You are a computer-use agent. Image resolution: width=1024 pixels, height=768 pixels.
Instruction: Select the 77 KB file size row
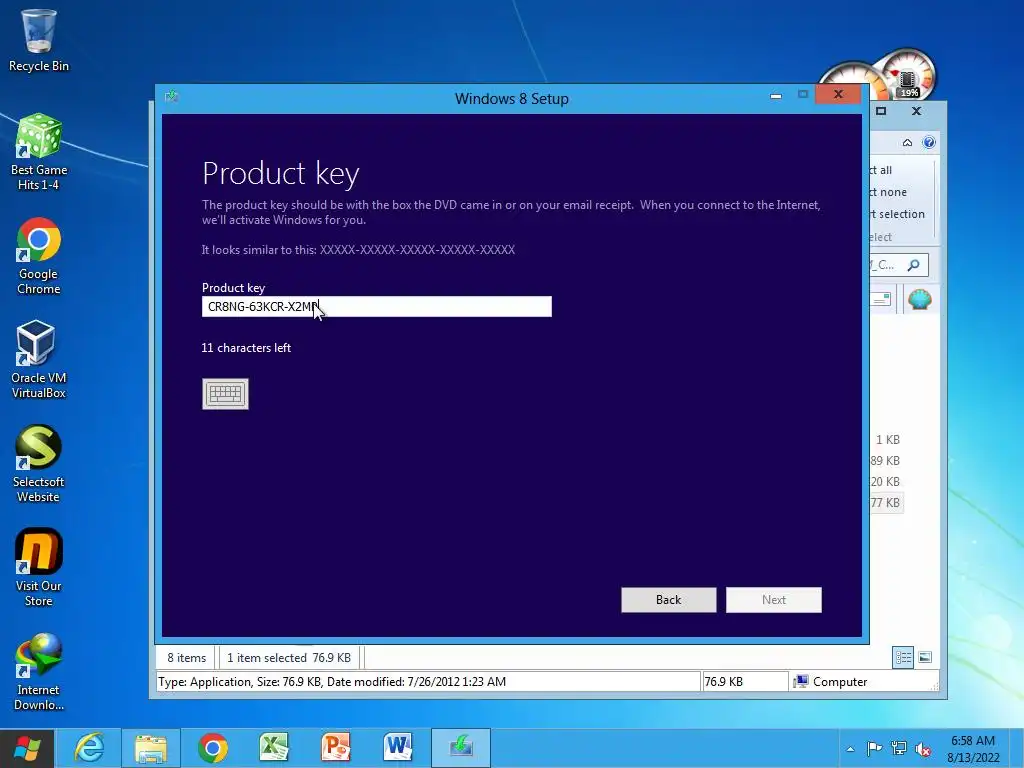click(x=886, y=502)
